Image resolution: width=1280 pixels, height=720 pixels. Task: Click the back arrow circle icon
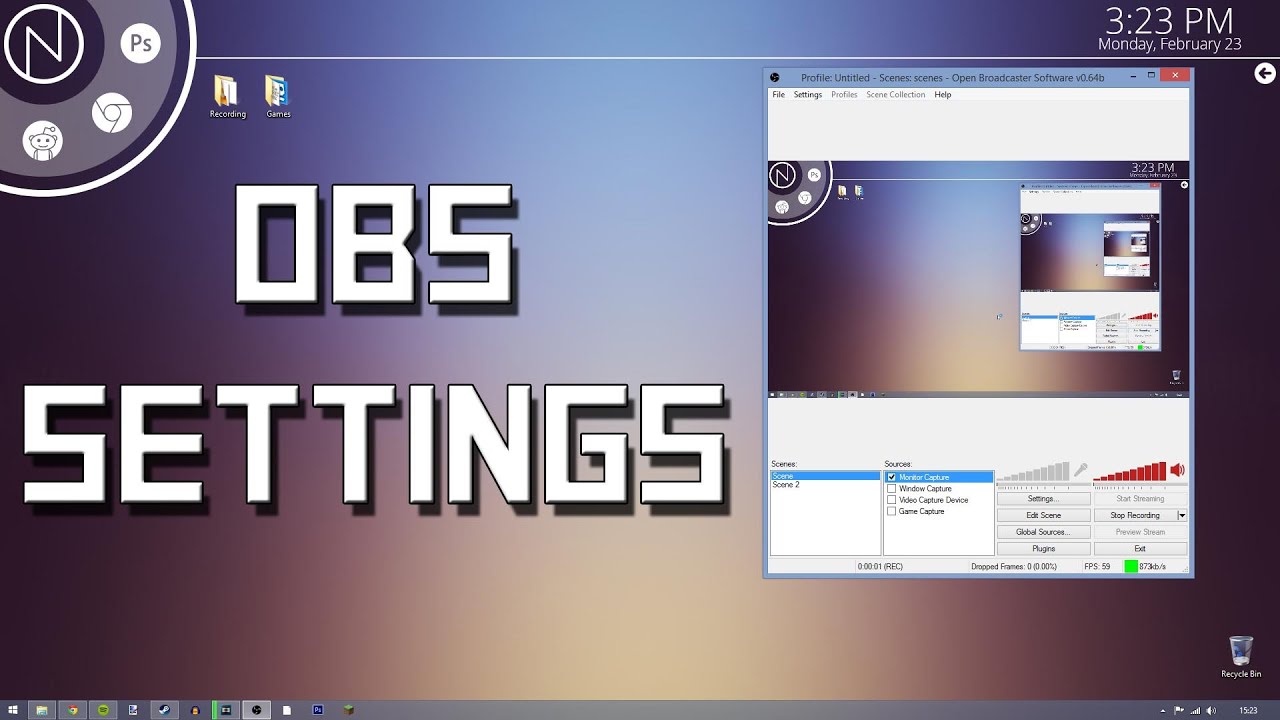coord(1265,73)
